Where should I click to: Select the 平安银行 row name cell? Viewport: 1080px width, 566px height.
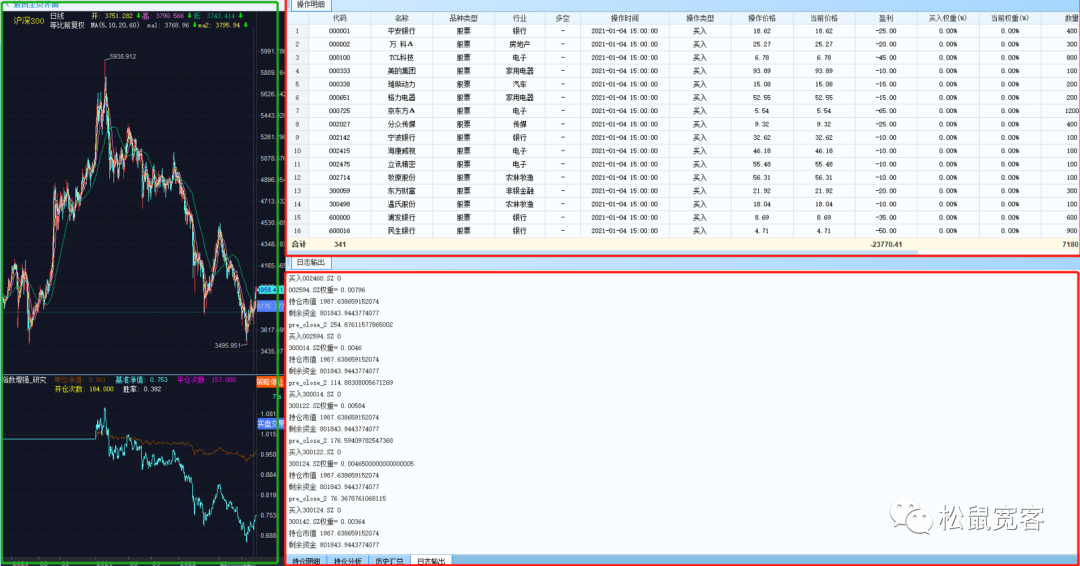[402, 31]
